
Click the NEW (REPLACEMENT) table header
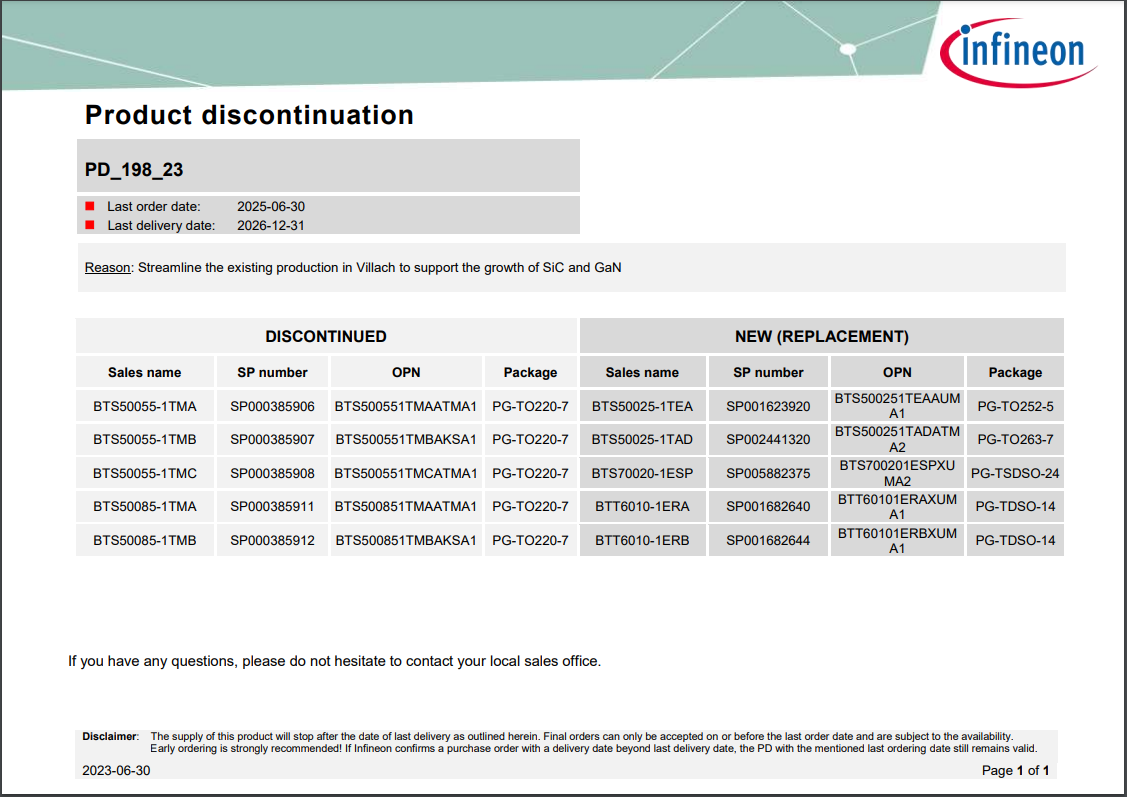[822, 336]
